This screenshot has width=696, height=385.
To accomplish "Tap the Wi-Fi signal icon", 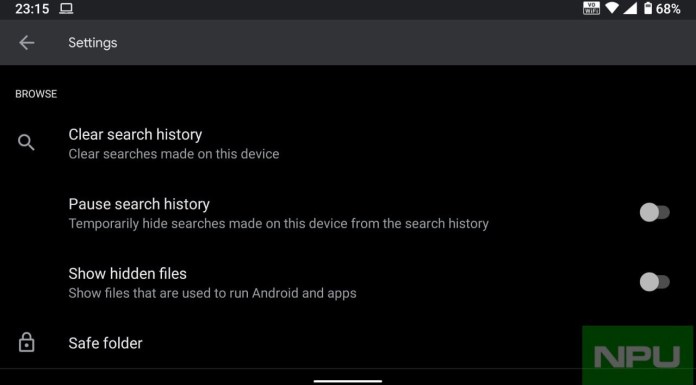I will [612, 8].
